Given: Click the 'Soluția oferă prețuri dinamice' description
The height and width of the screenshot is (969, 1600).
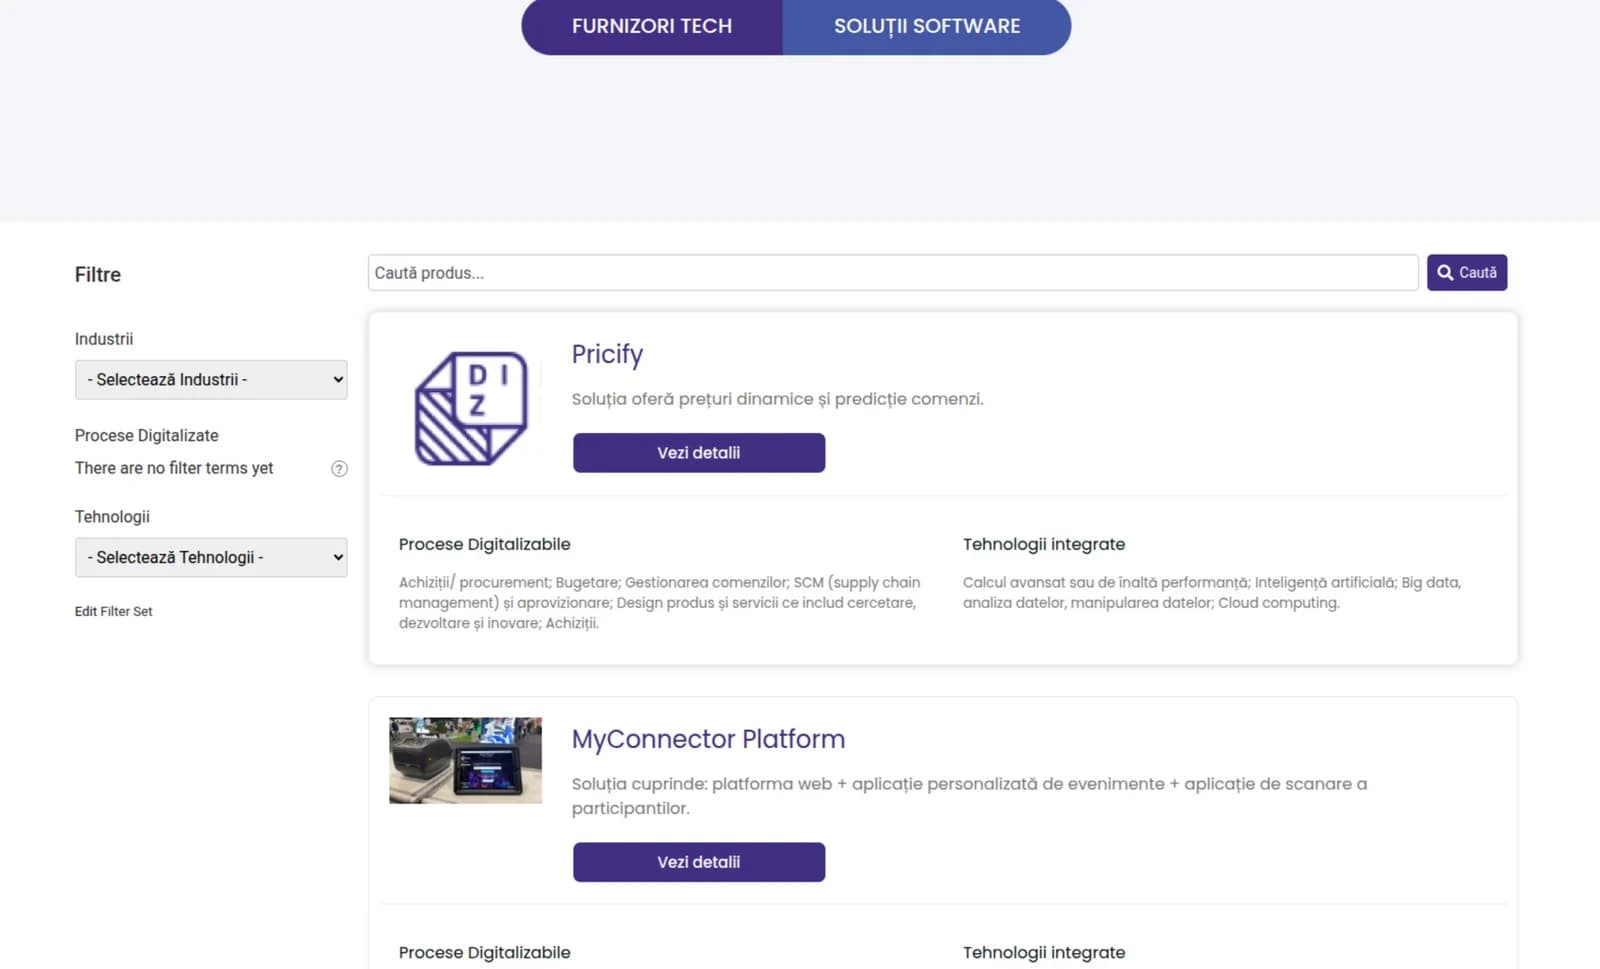Looking at the screenshot, I should pos(778,399).
